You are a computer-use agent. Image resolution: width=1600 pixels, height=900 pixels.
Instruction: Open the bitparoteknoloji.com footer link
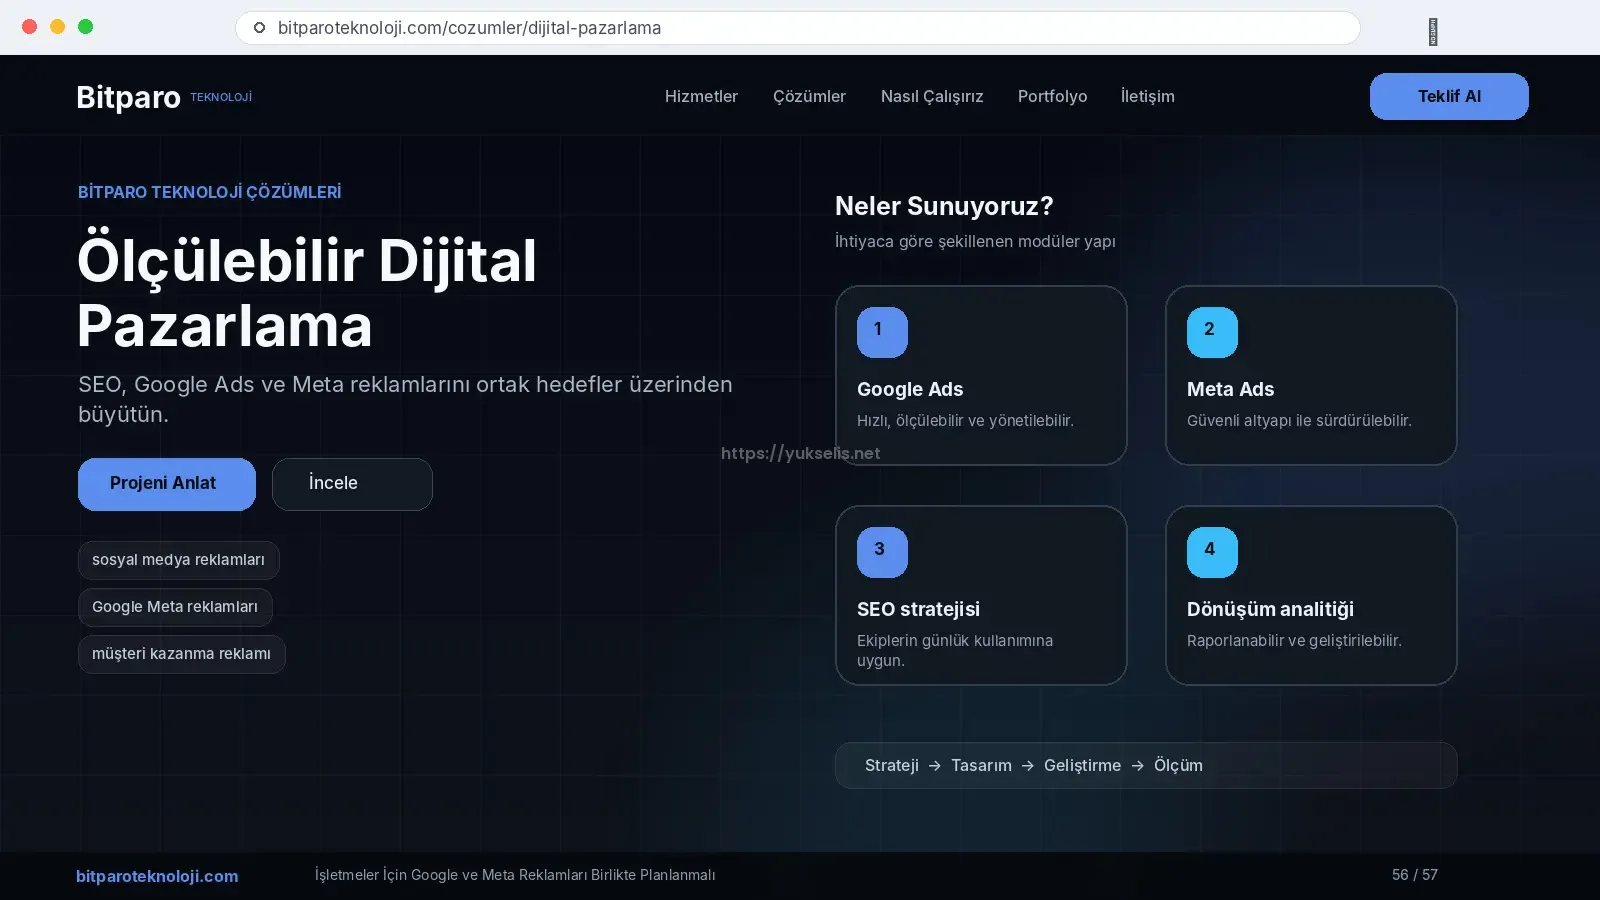[157, 876]
